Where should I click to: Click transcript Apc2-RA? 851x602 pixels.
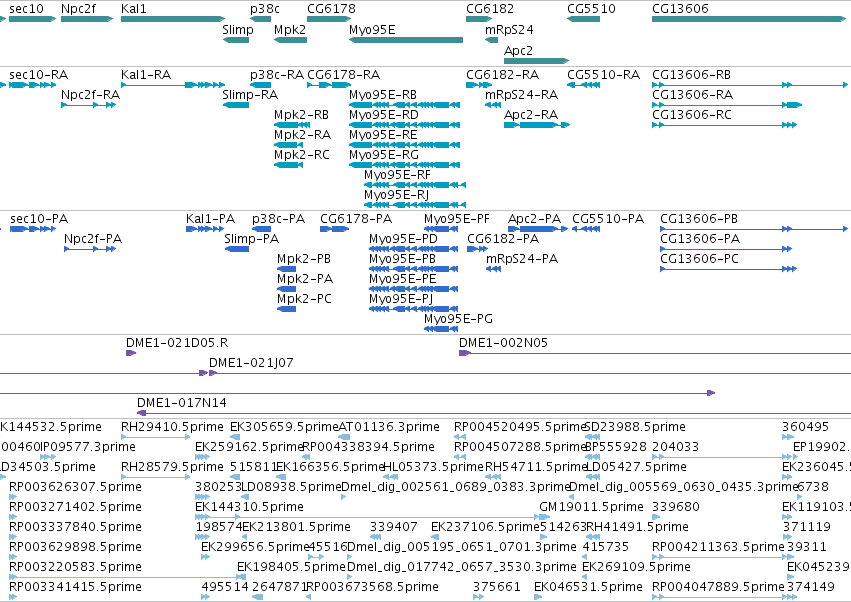click(x=531, y=115)
